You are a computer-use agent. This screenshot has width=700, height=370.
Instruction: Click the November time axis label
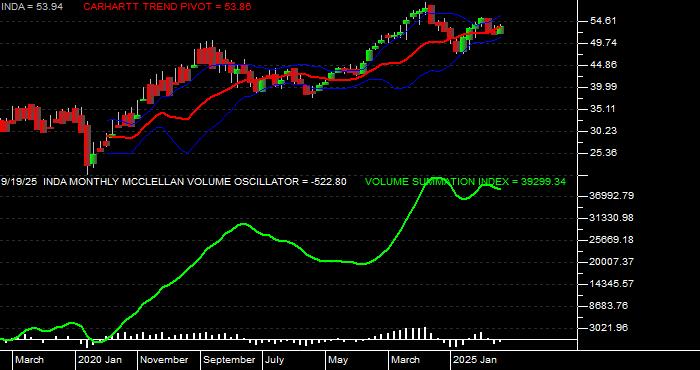click(x=164, y=360)
